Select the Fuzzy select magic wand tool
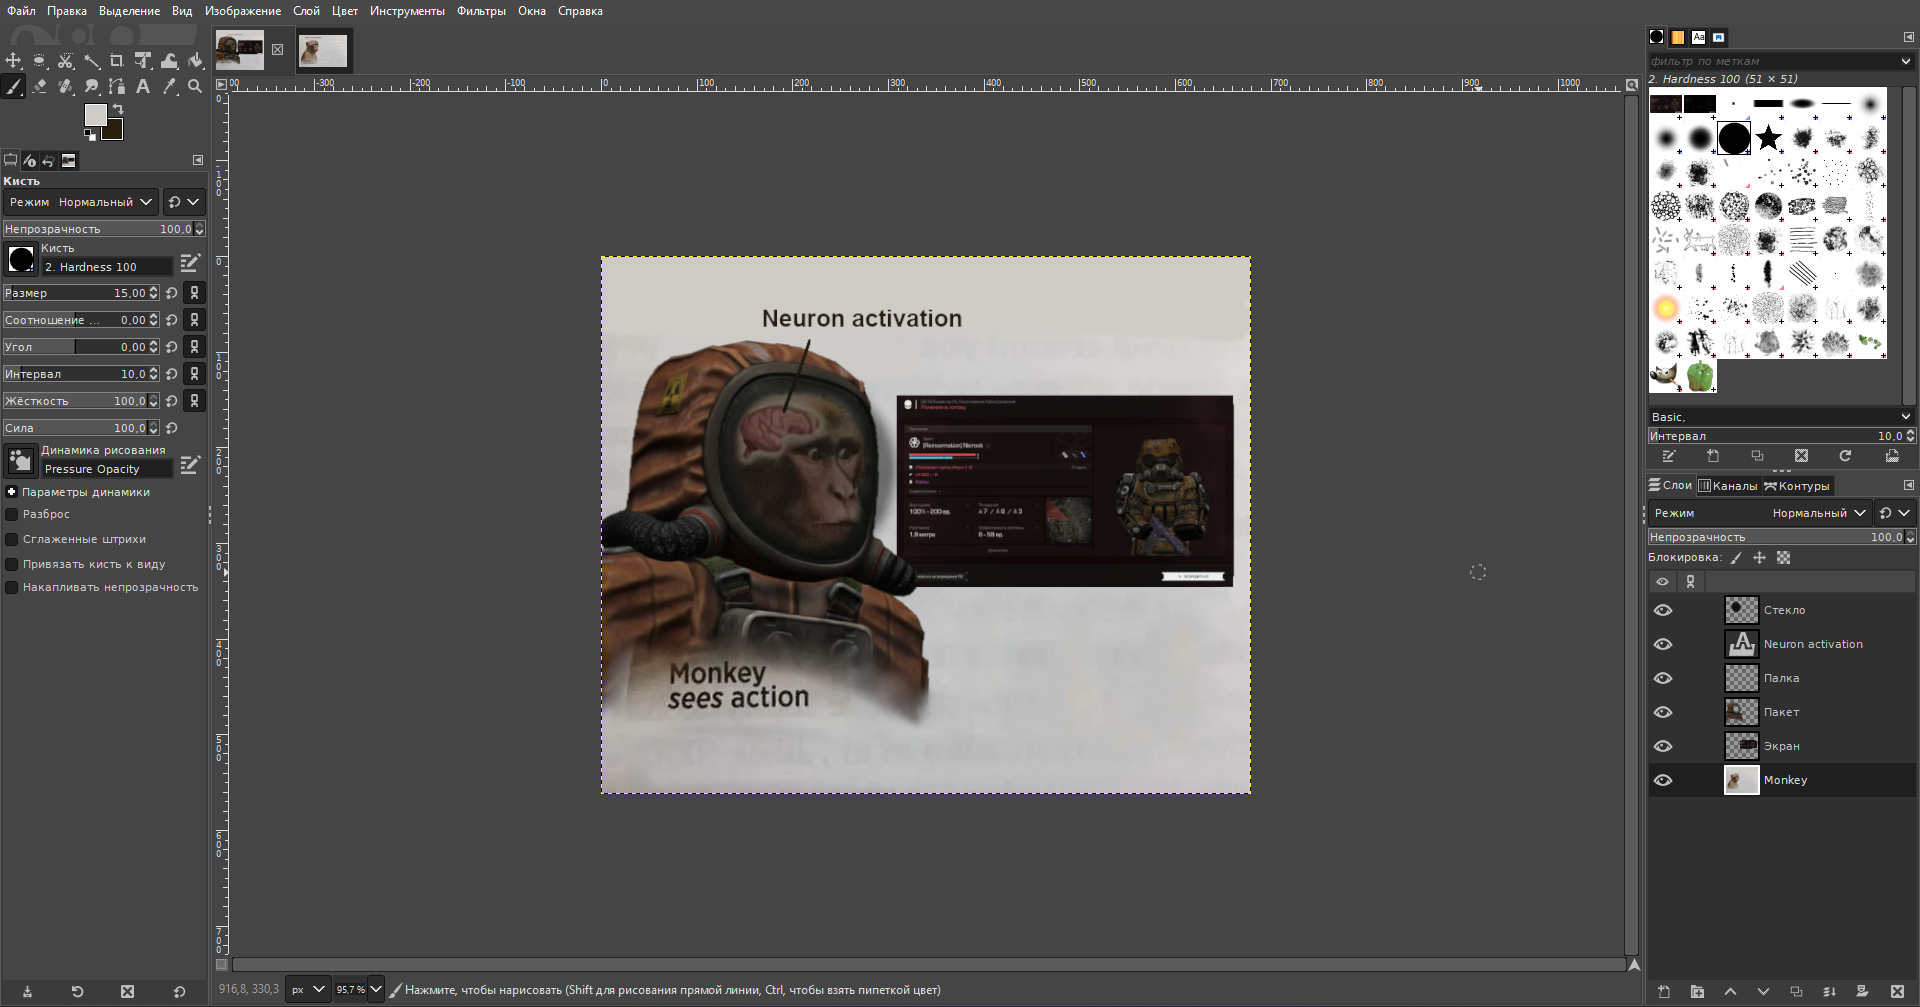Screen dimensions: 1920x1007 tap(91, 60)
